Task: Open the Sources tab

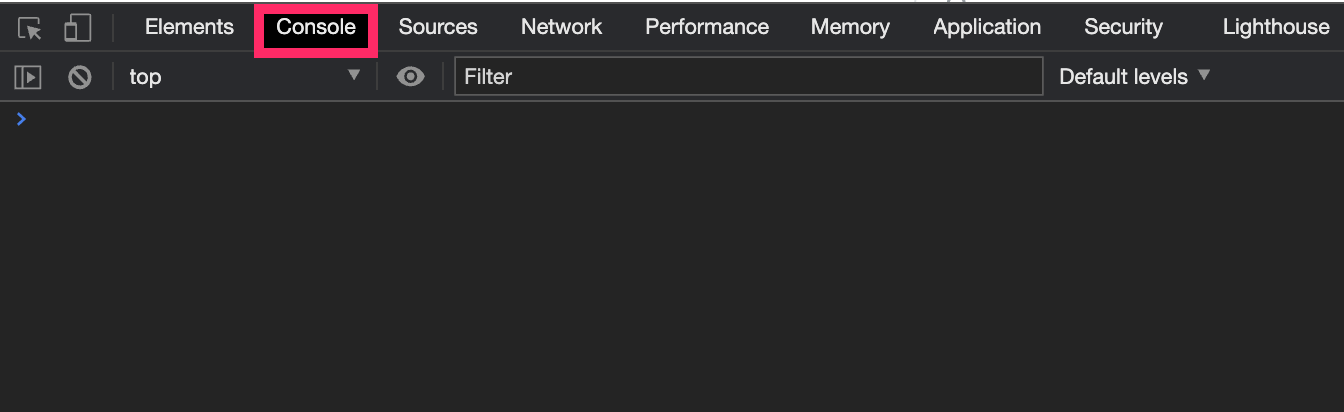Action: (x=438, y=27)
